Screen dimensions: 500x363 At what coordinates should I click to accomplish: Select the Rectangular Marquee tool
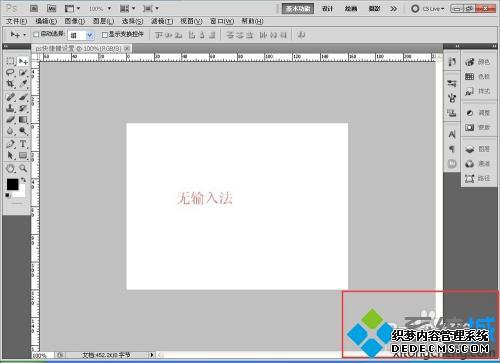pos(10,61)
